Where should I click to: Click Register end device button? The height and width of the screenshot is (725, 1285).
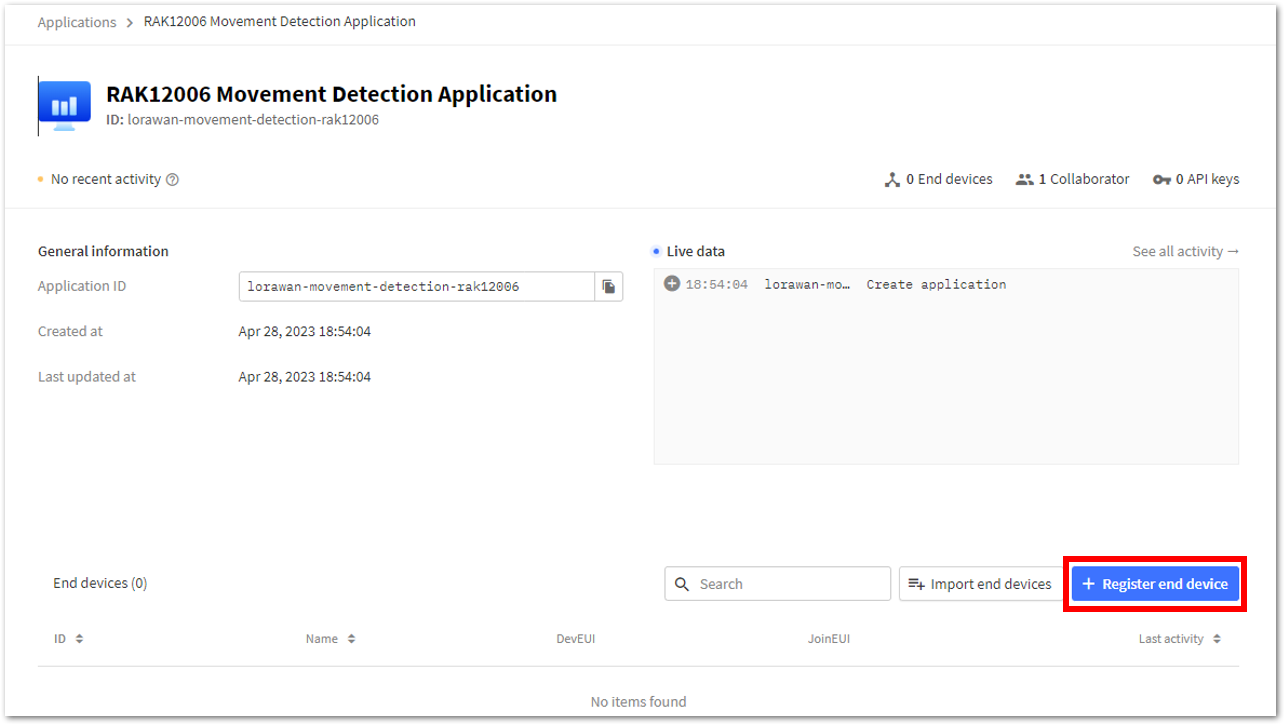pos(1155,584)
